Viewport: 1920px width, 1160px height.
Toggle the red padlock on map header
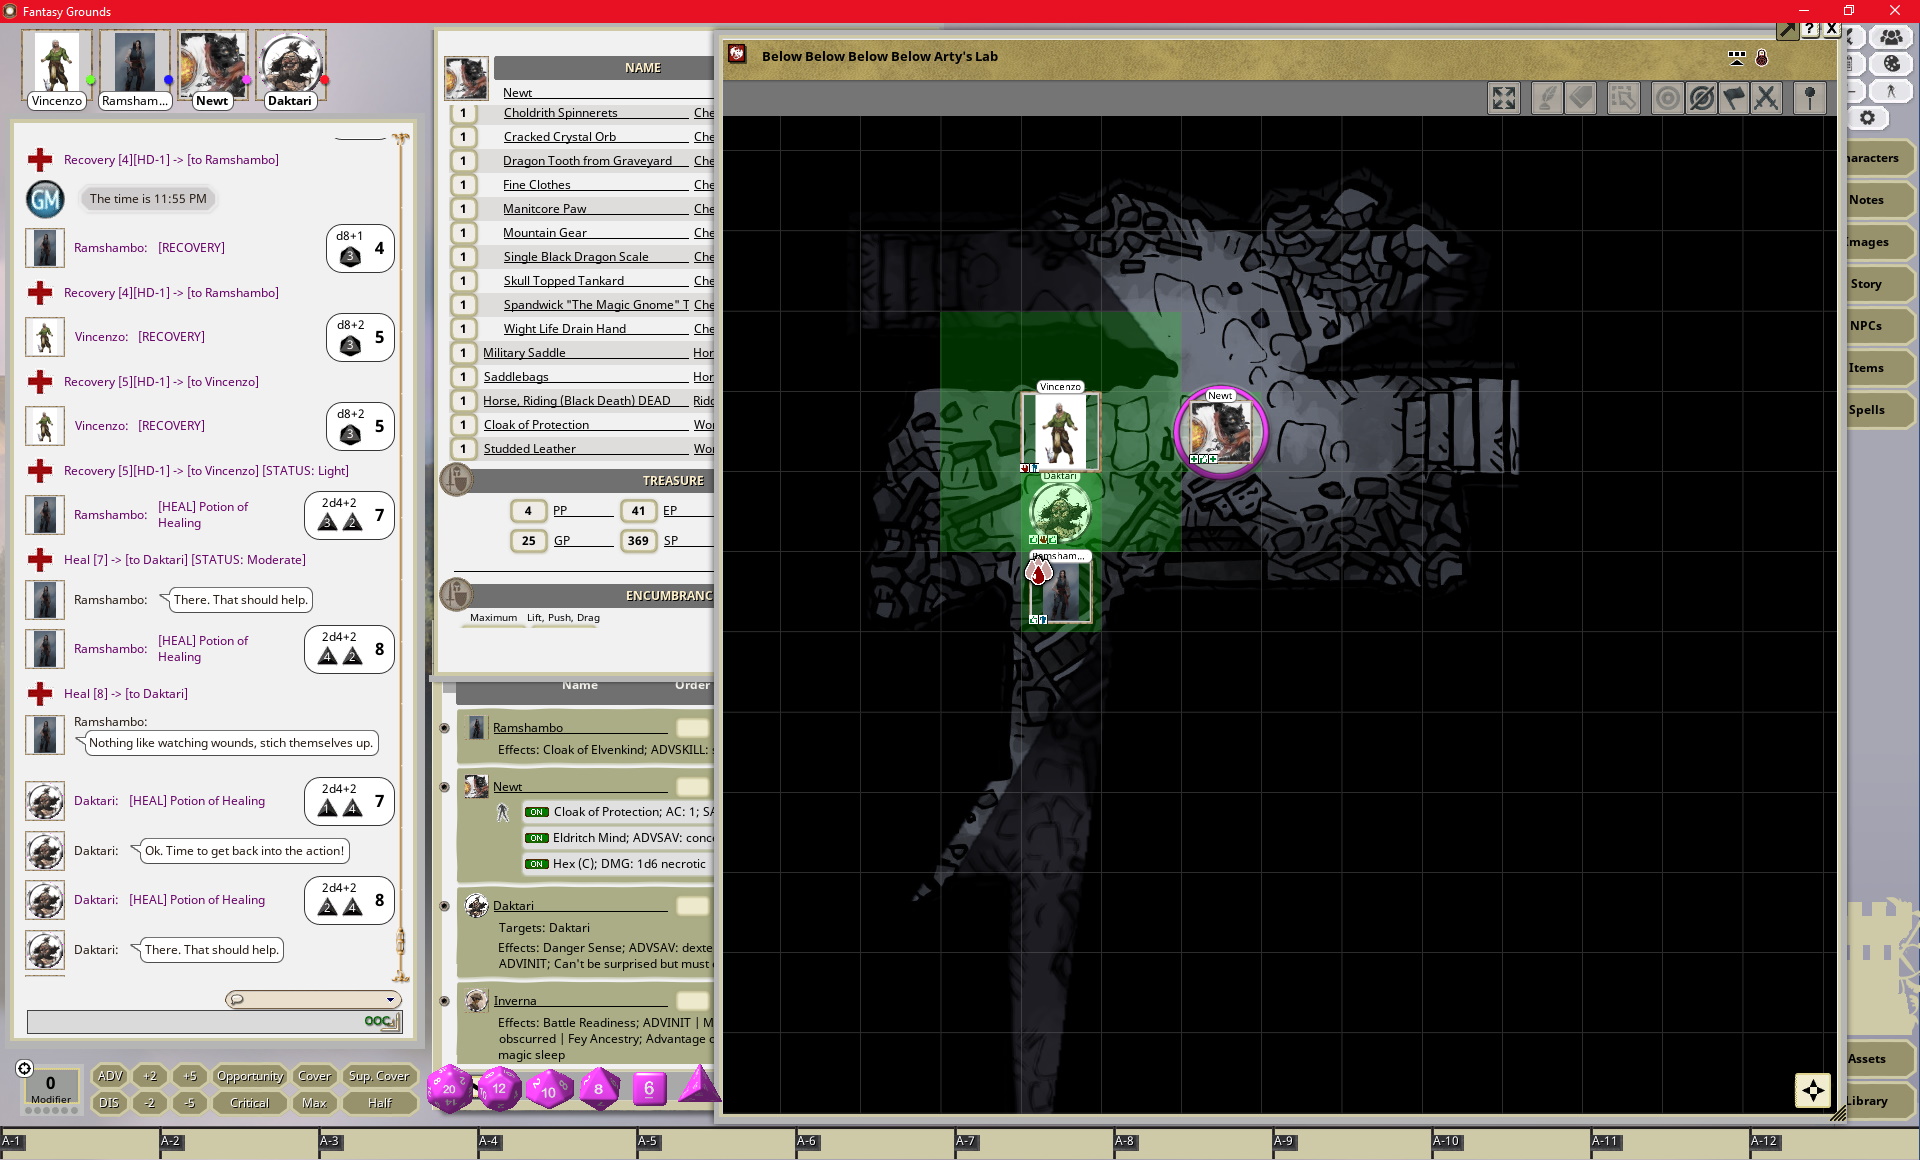coord(1762,58)
